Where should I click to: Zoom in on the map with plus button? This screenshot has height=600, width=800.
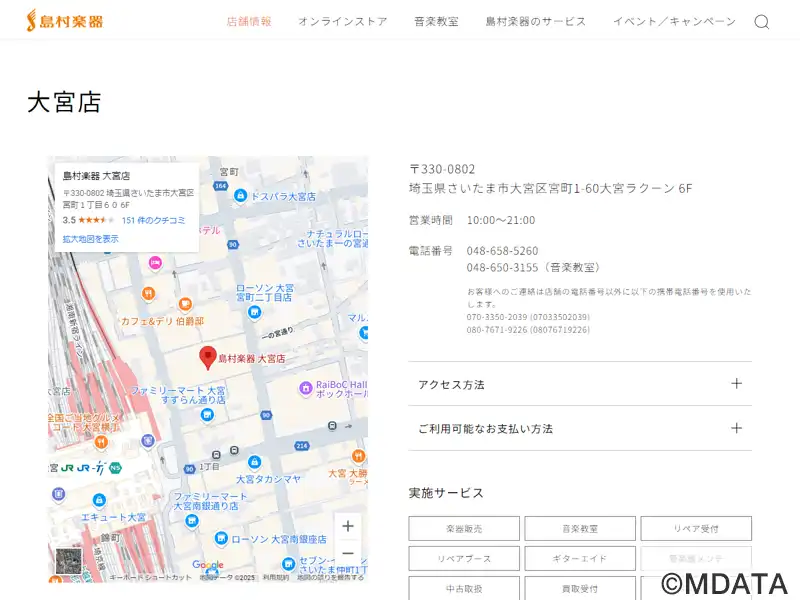pyautogui.click(x=347, y=526)
